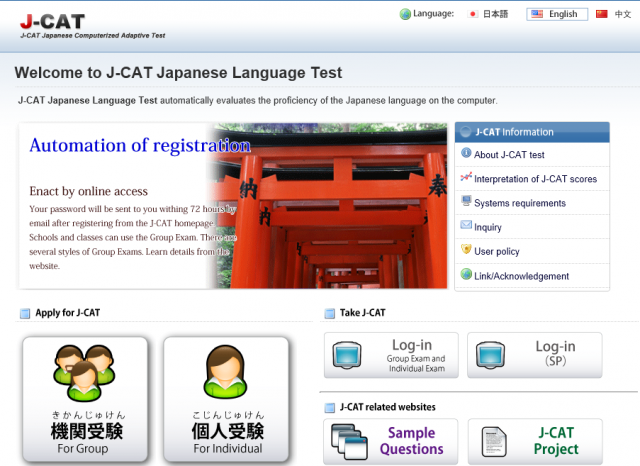Open User policy page
The height and width of the screenshot is (466, 640).
tap(497, 252)
